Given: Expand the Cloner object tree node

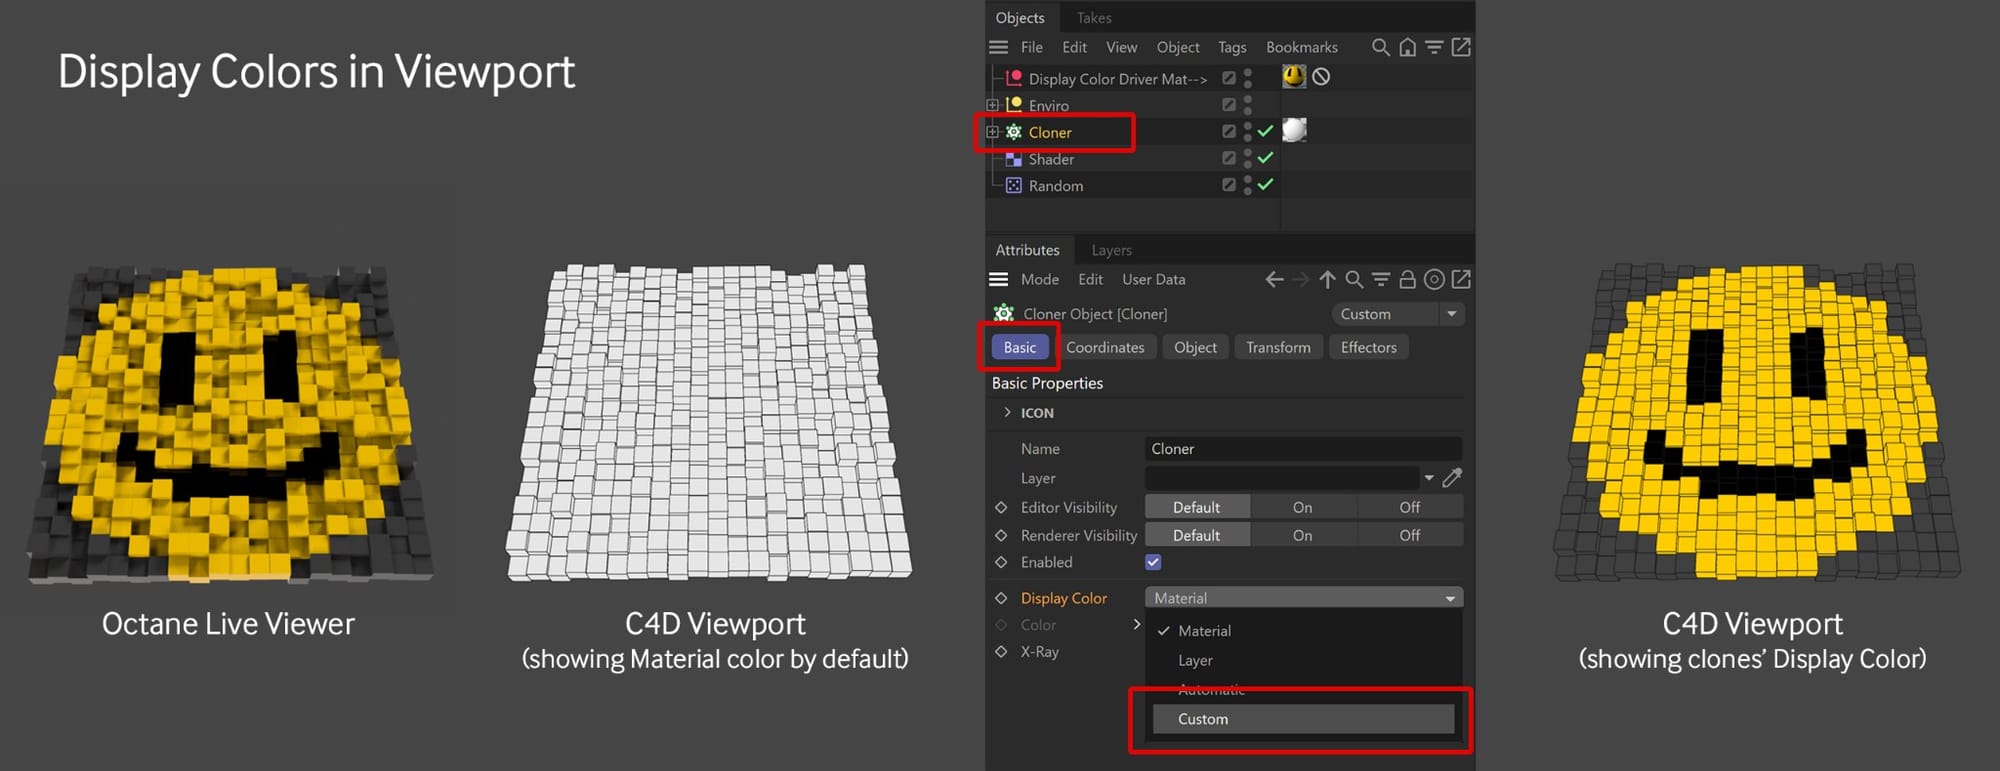Looking at the screenshot, I should click(992, 132).
